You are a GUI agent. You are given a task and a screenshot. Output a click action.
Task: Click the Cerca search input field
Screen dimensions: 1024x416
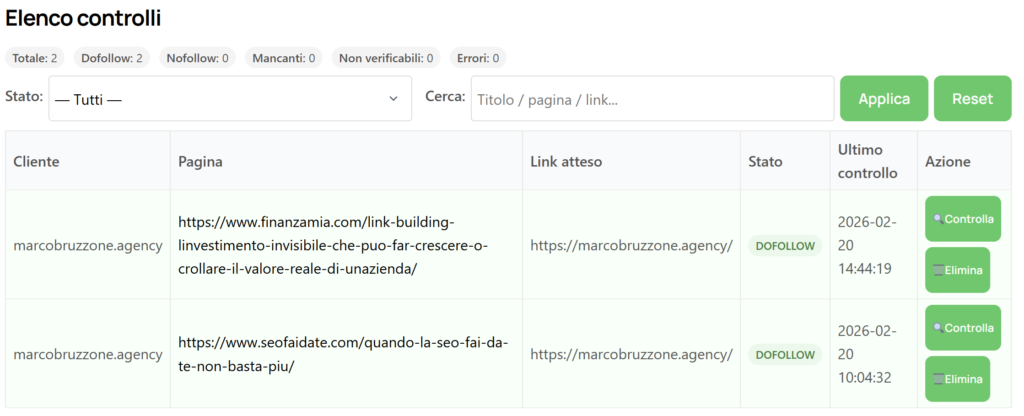coord(652,99)
